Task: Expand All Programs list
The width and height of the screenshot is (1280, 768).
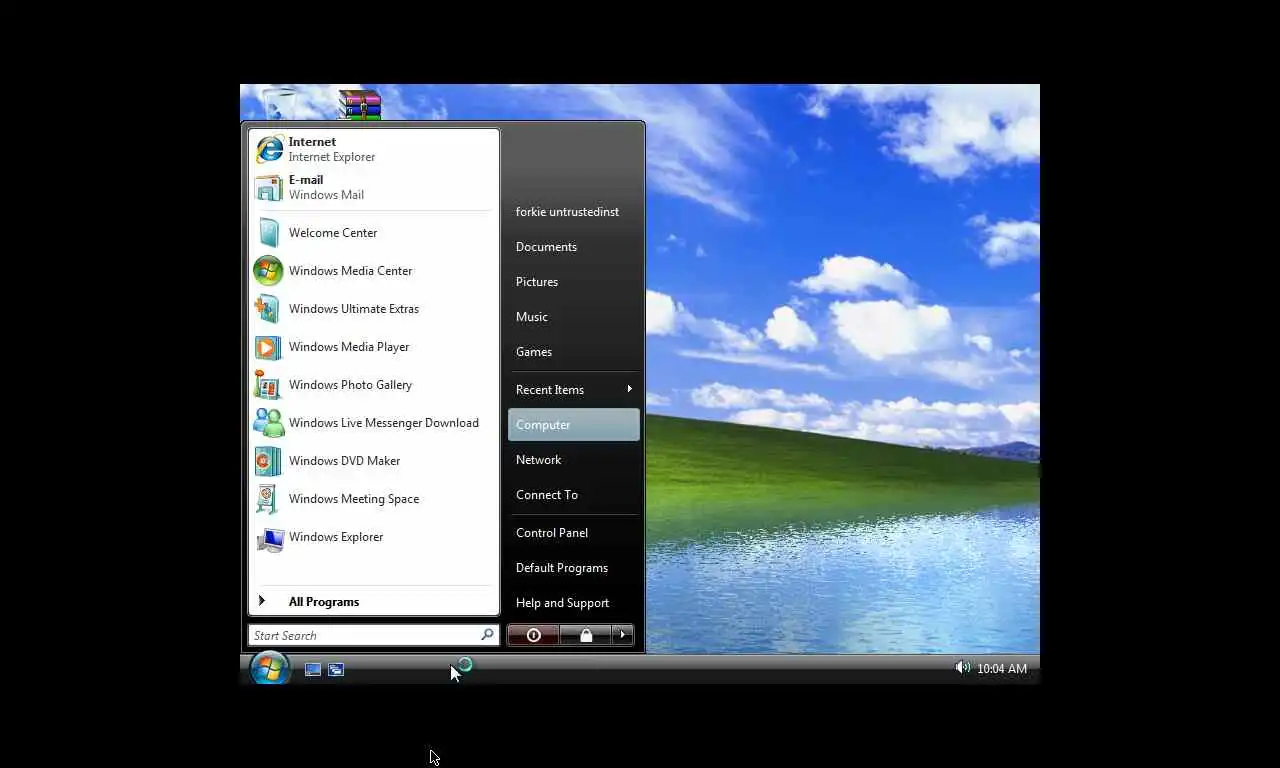Action: 374,602
